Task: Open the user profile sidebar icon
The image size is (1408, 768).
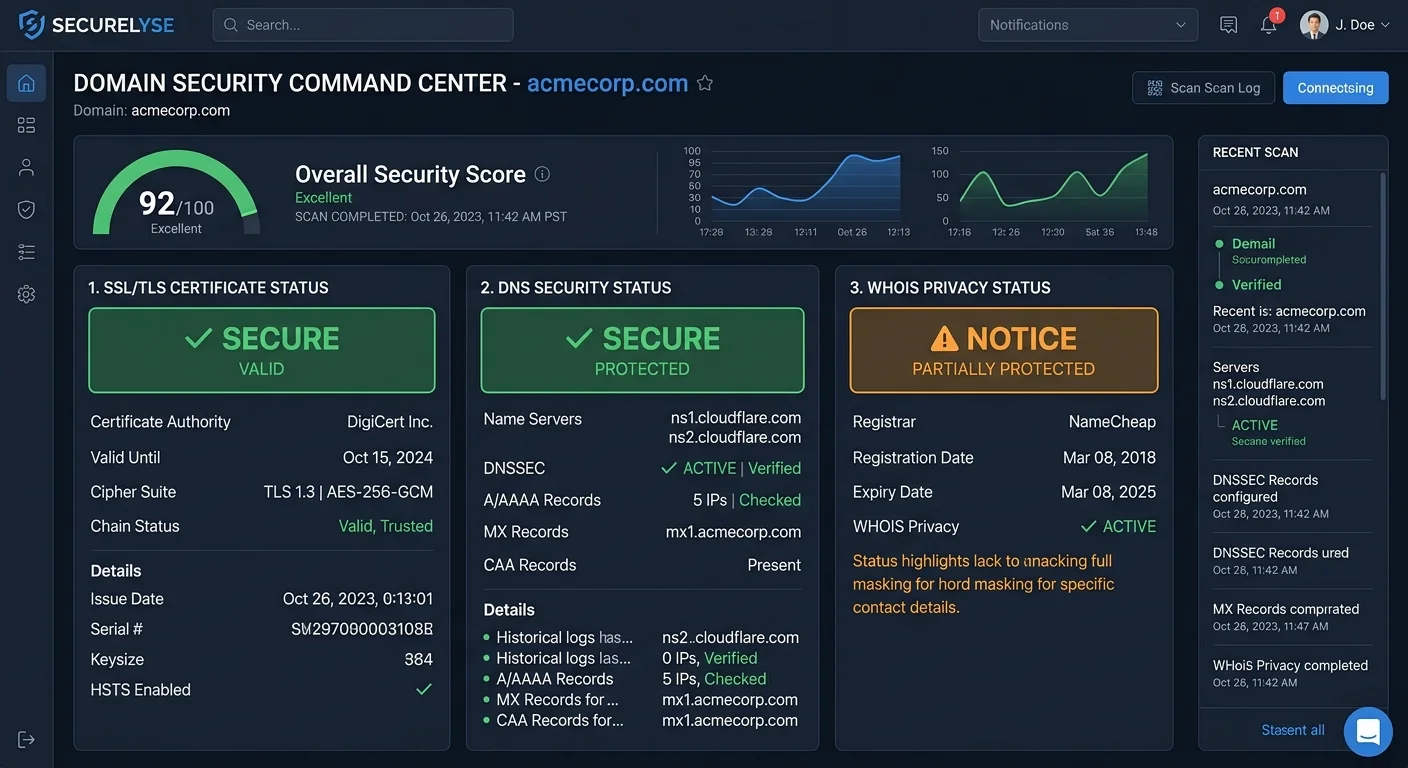Action: [x=26, y=167]
